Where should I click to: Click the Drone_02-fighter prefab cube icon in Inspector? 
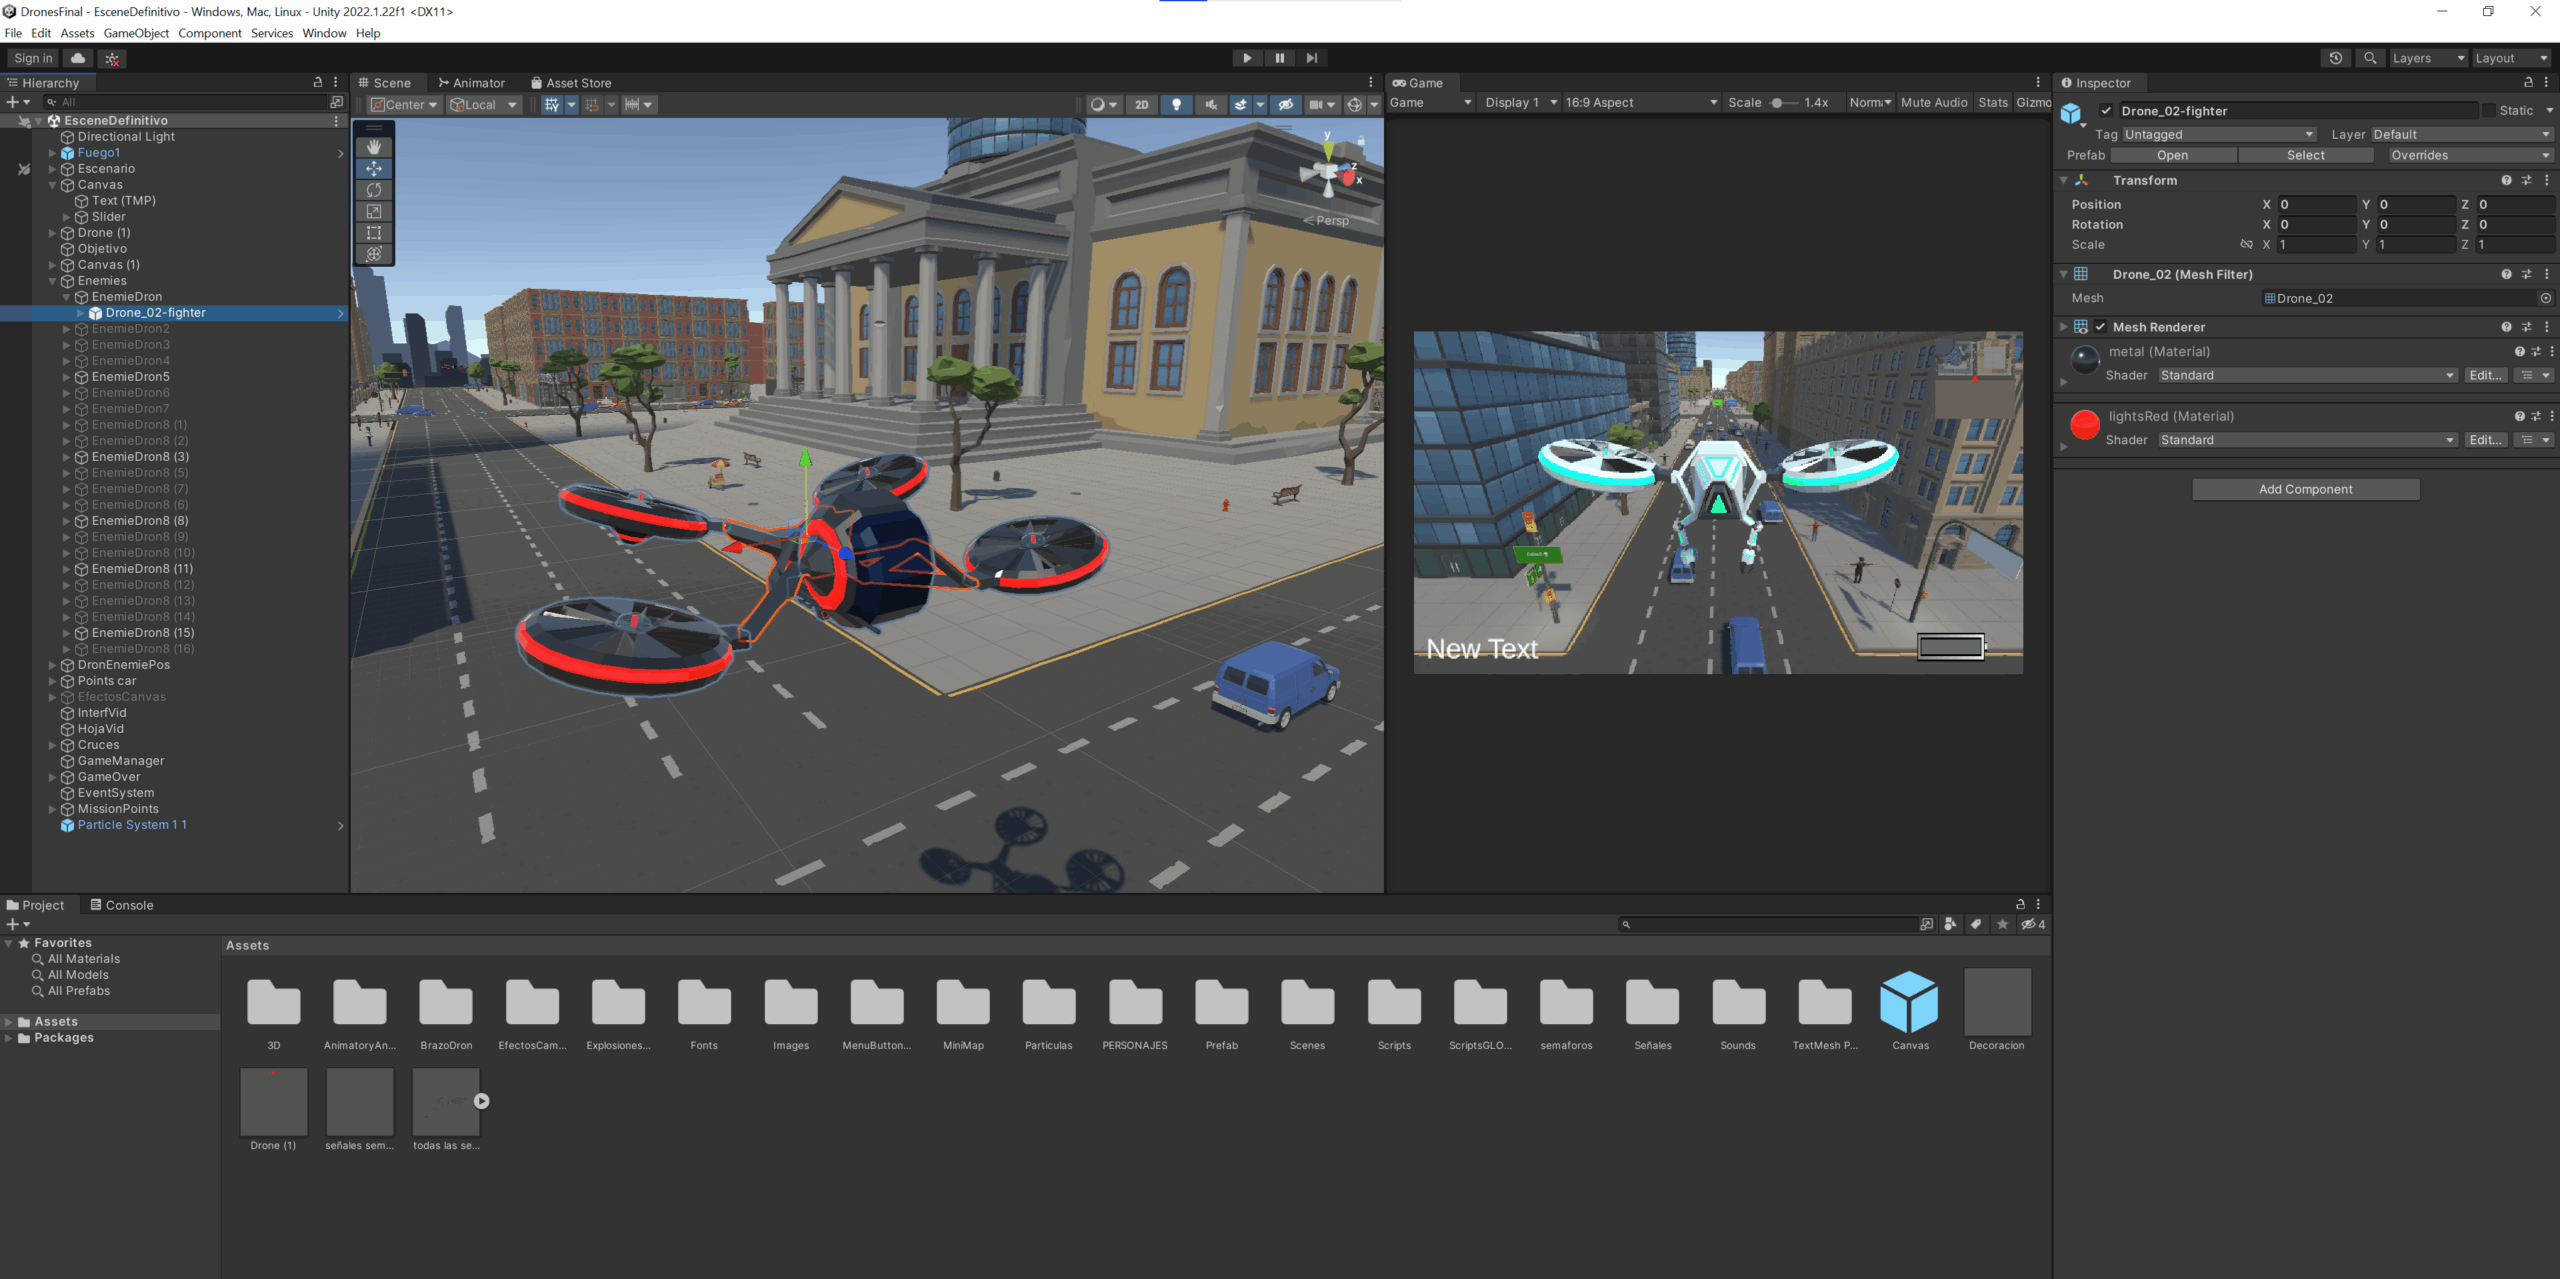[x=2071, y=113]
